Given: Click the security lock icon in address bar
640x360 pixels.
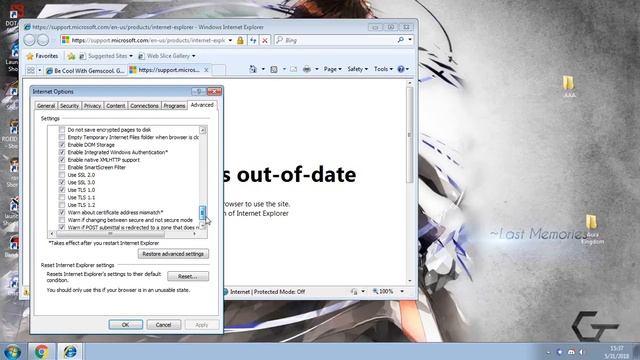Looking at the screenshot, I should 240,40.
